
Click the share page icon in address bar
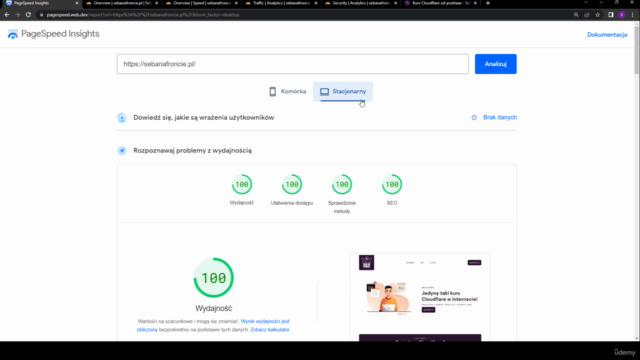587,15
